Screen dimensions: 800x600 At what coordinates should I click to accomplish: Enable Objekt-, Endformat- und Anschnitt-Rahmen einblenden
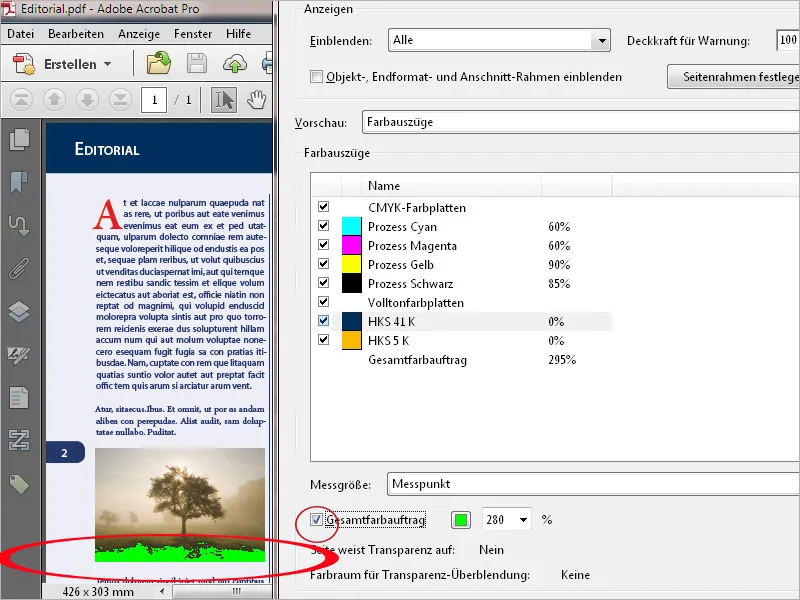(316, 76)
